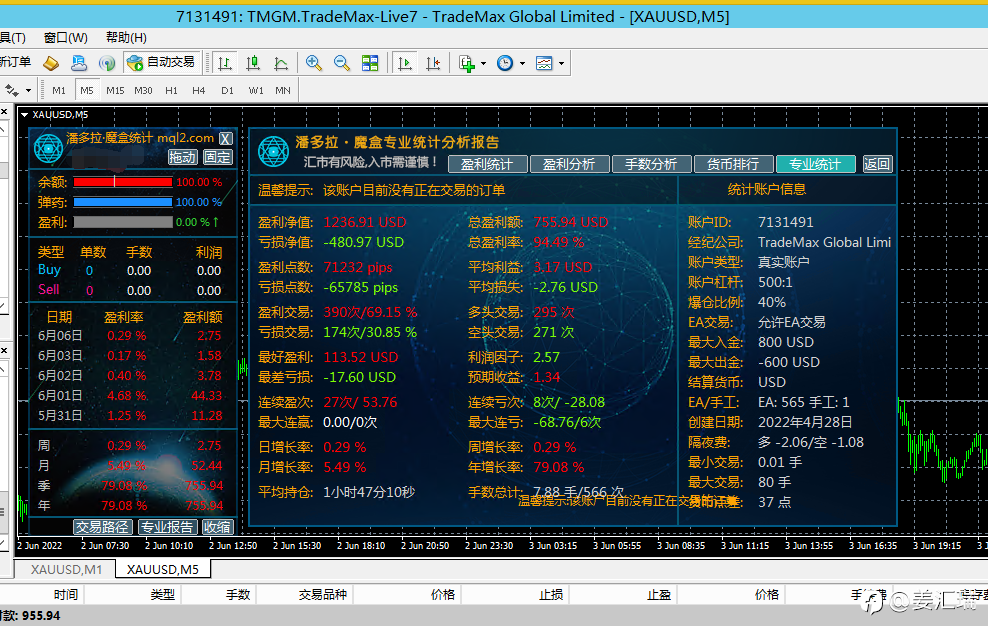The height and width of the screenshot is (641, 988).
Task: Click the blue 弹药 ammo bar
Action: tap(123, 202)
